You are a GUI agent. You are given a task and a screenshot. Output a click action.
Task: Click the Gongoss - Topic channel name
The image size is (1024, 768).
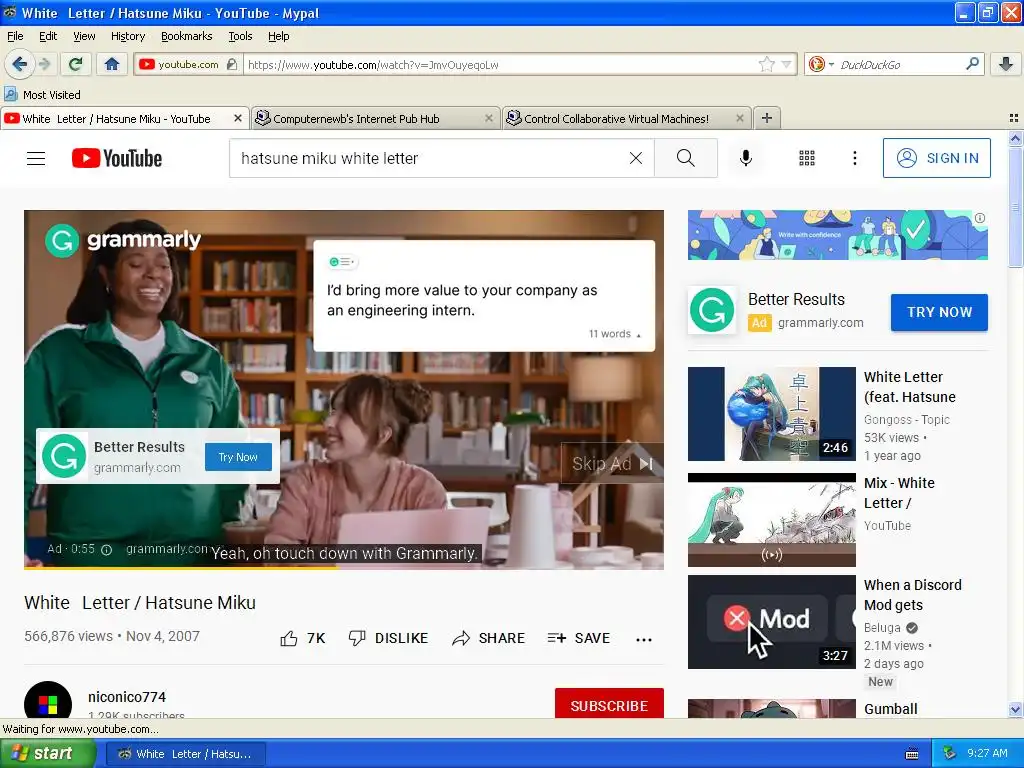point(906,419)
